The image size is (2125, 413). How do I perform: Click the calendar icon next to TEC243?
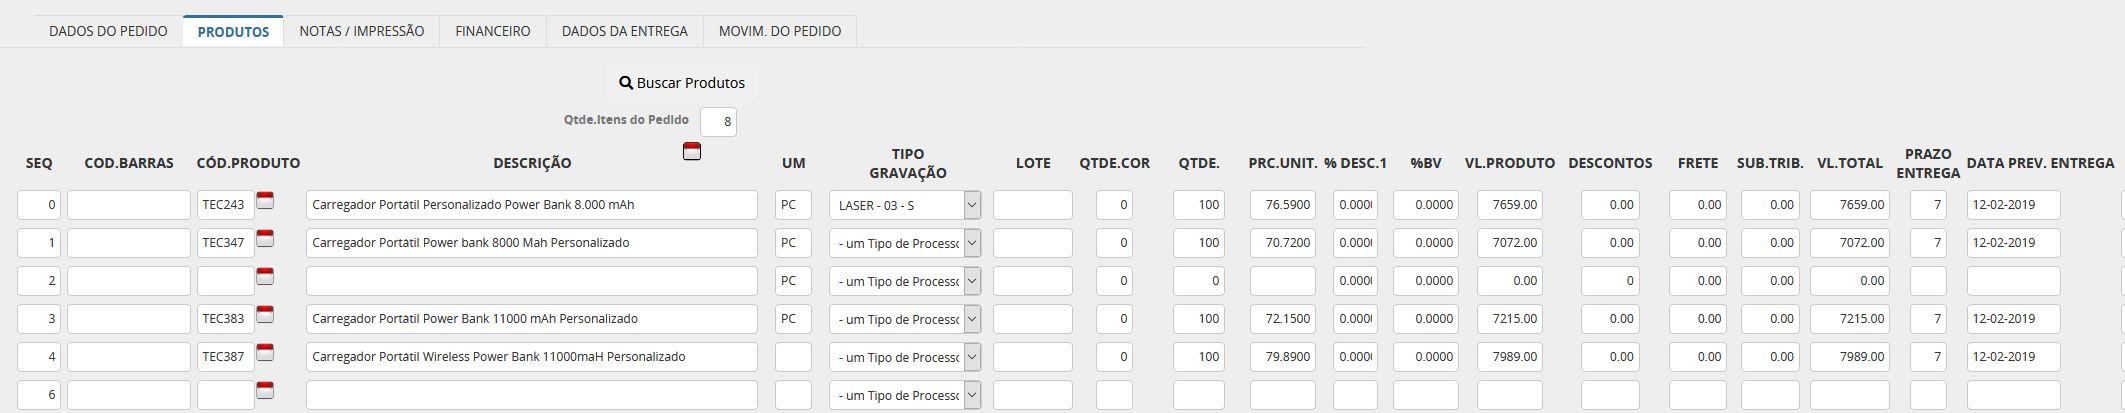click(x=265, y=200)
